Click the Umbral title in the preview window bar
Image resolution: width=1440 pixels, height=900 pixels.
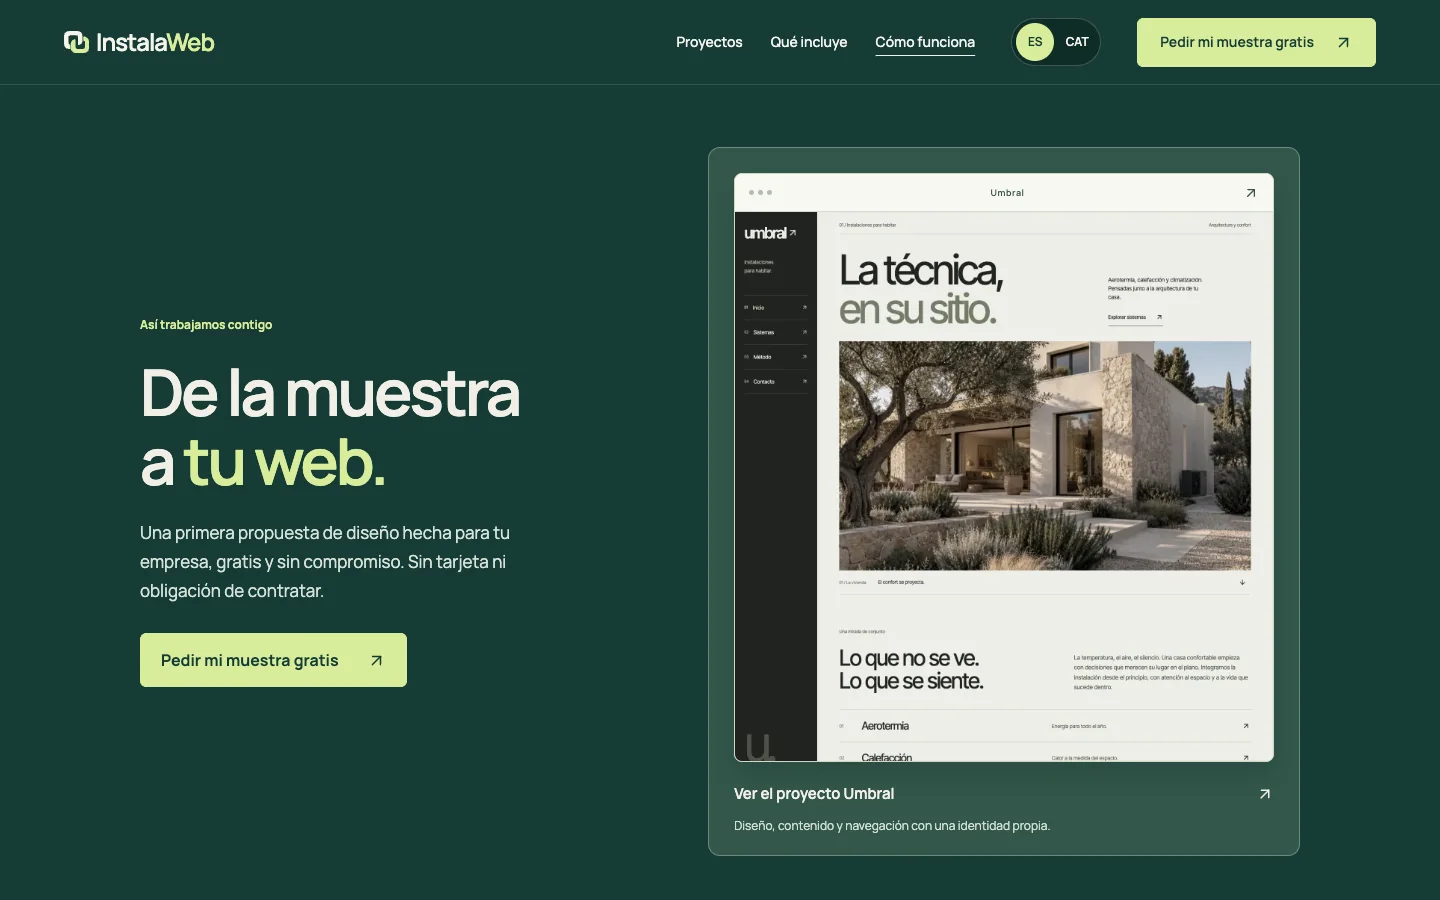pyautogui.click(x=1007, y=193)
